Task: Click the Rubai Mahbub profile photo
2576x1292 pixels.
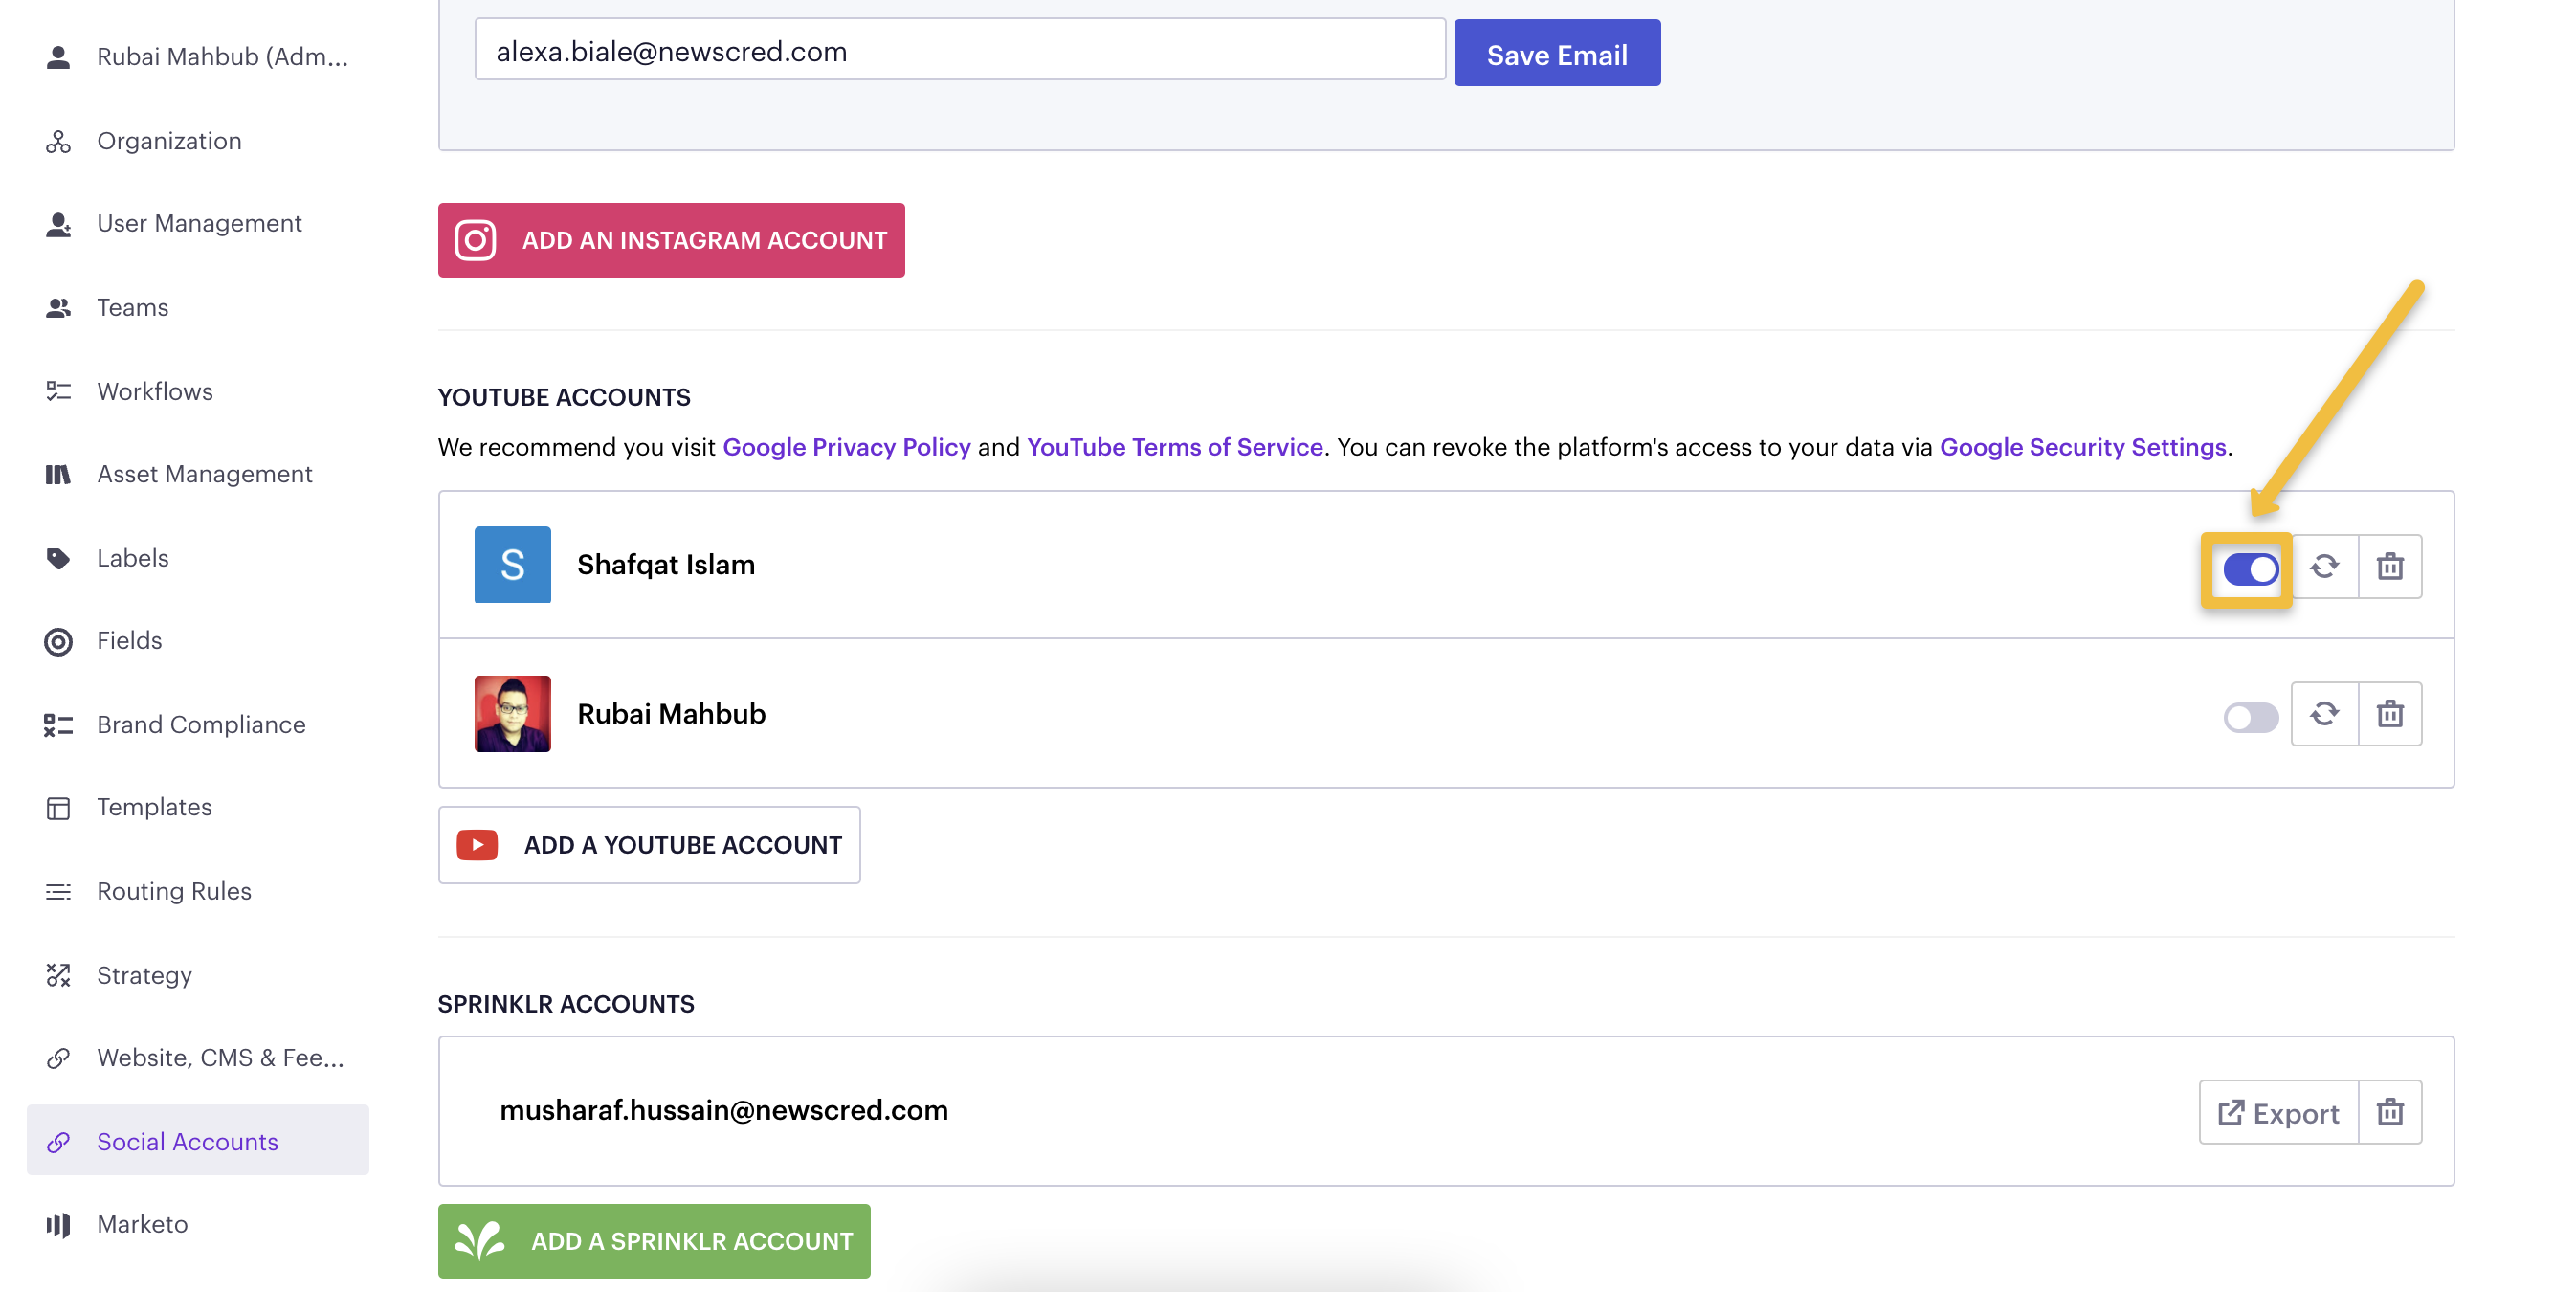Action: 512,714
